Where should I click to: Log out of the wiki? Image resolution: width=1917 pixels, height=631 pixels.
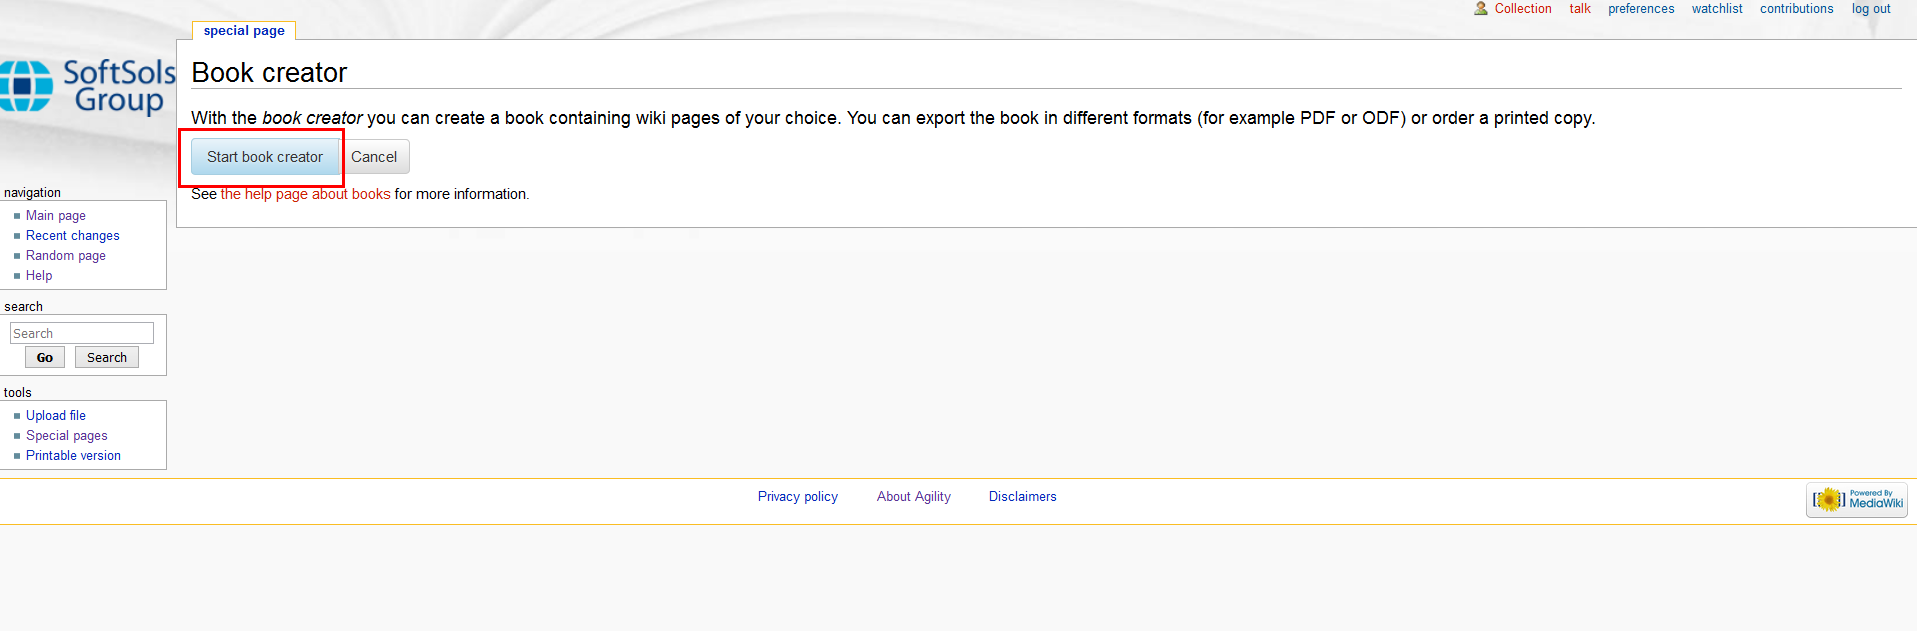point(1870,9)
